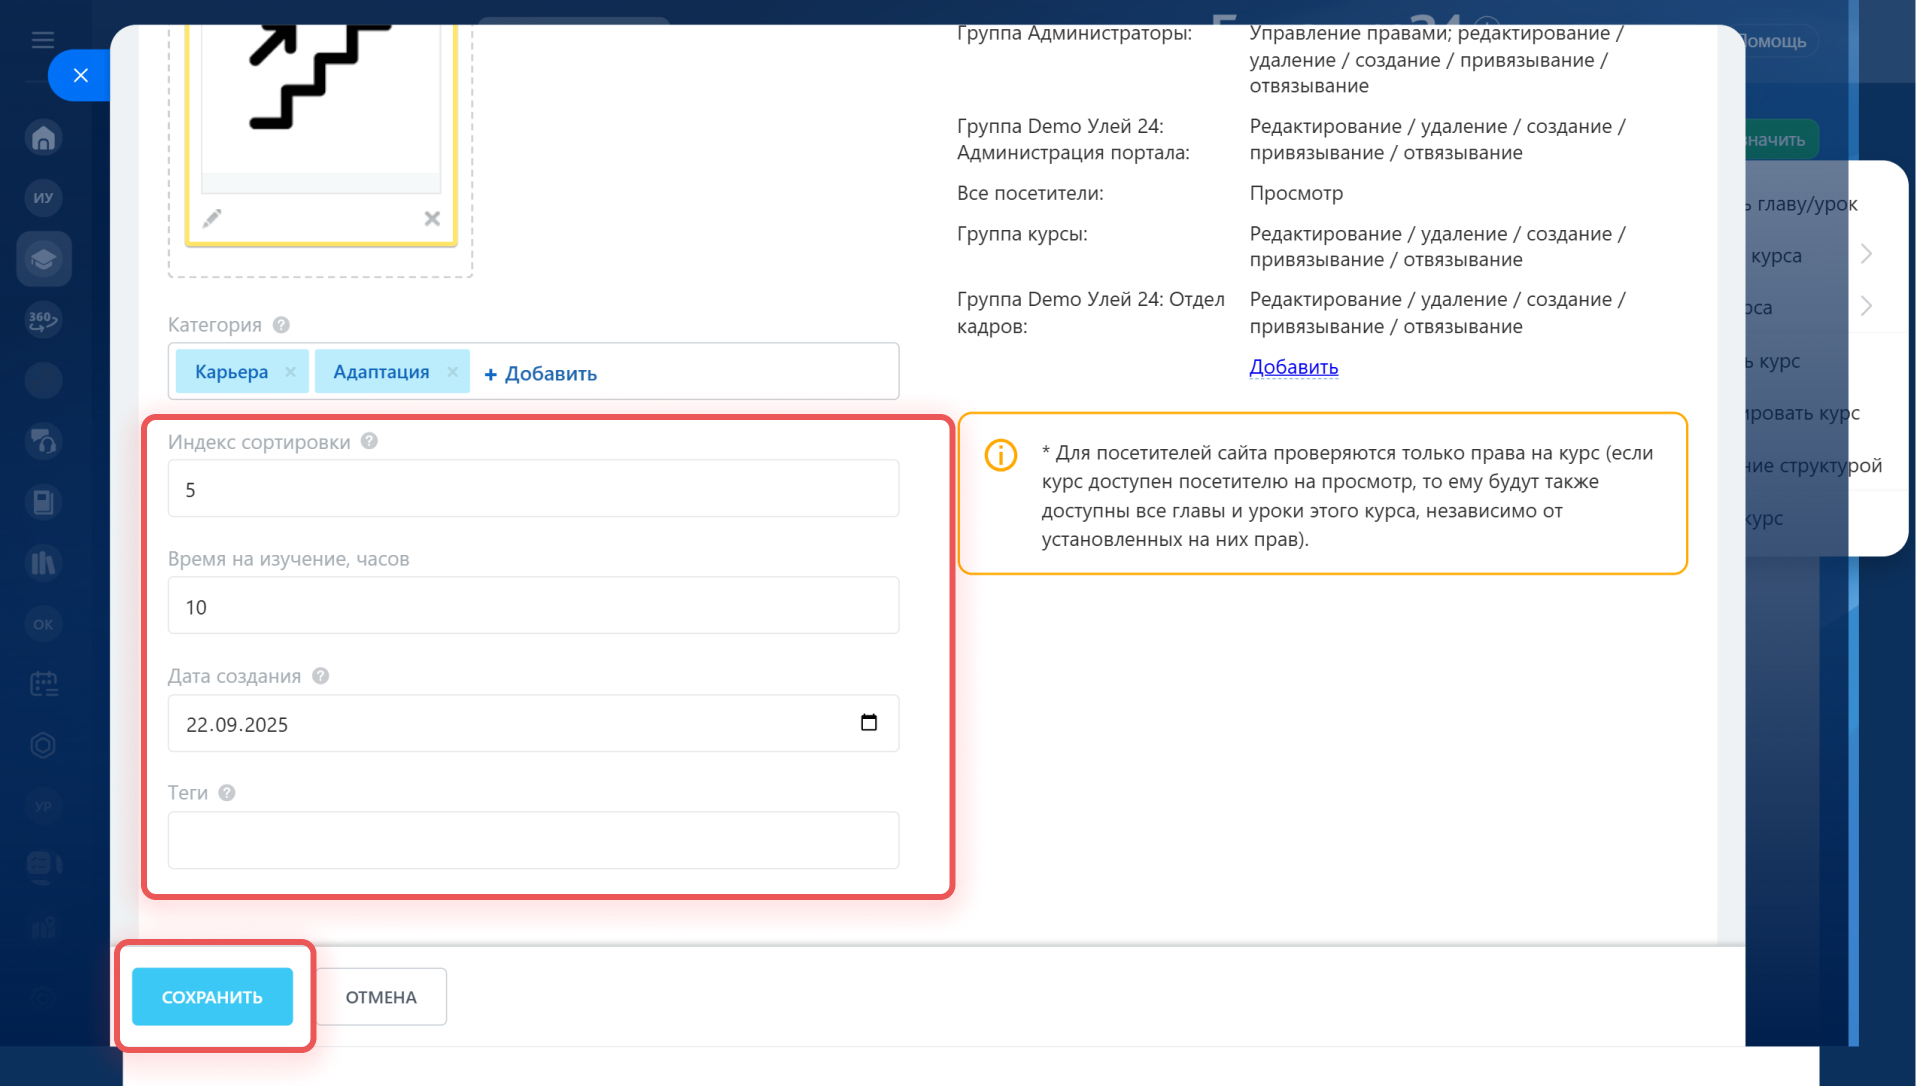
Task: Remove the Адаптация category tag
Action: coord(452,372)
